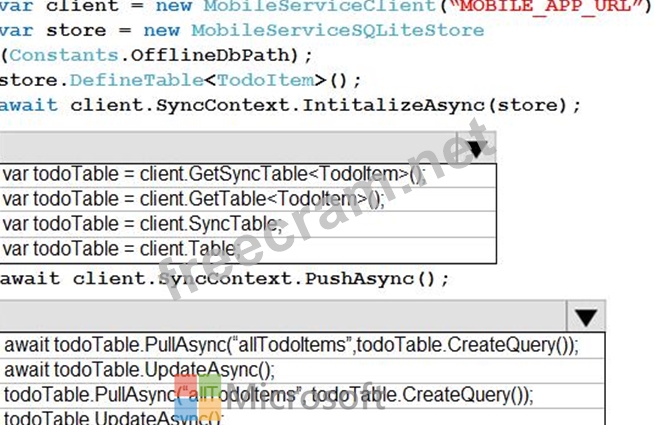The image size is (654, 425).
Task: Open the second dropdown arrow below PushAsync line
Action: pyautogui.click(x=586, y=318)
